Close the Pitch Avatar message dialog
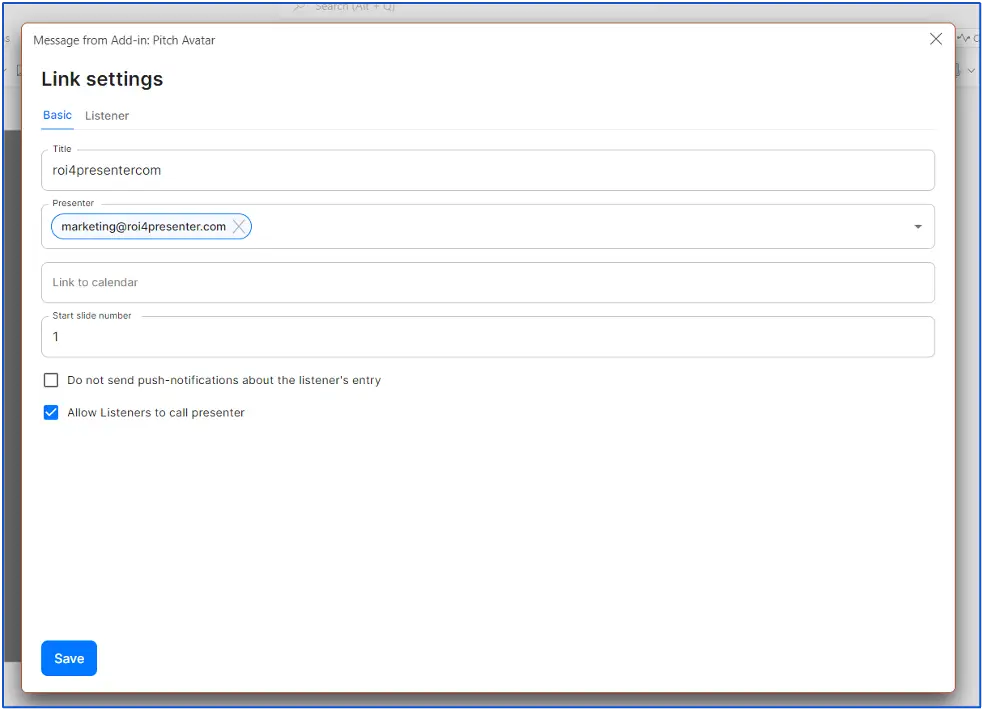The image size is (983, 710). click(936, 39)
